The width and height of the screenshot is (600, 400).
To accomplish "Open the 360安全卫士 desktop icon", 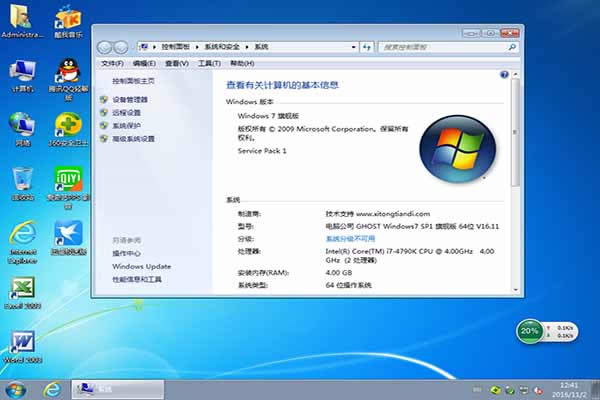I will point(68,126).
